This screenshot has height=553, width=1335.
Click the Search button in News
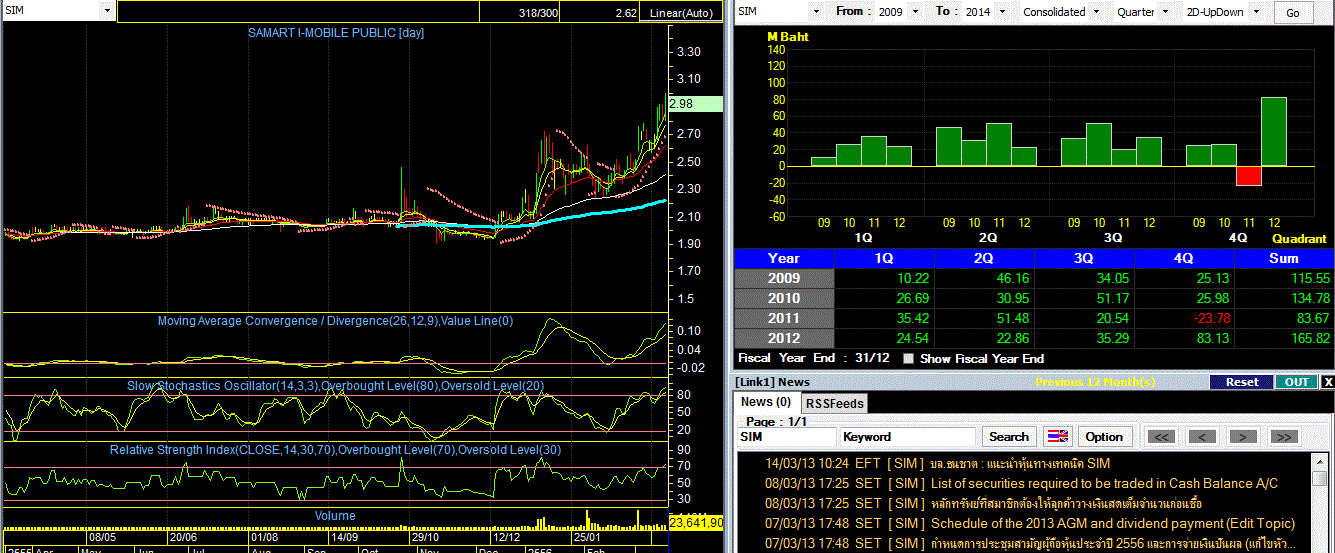coord(1009,437)
